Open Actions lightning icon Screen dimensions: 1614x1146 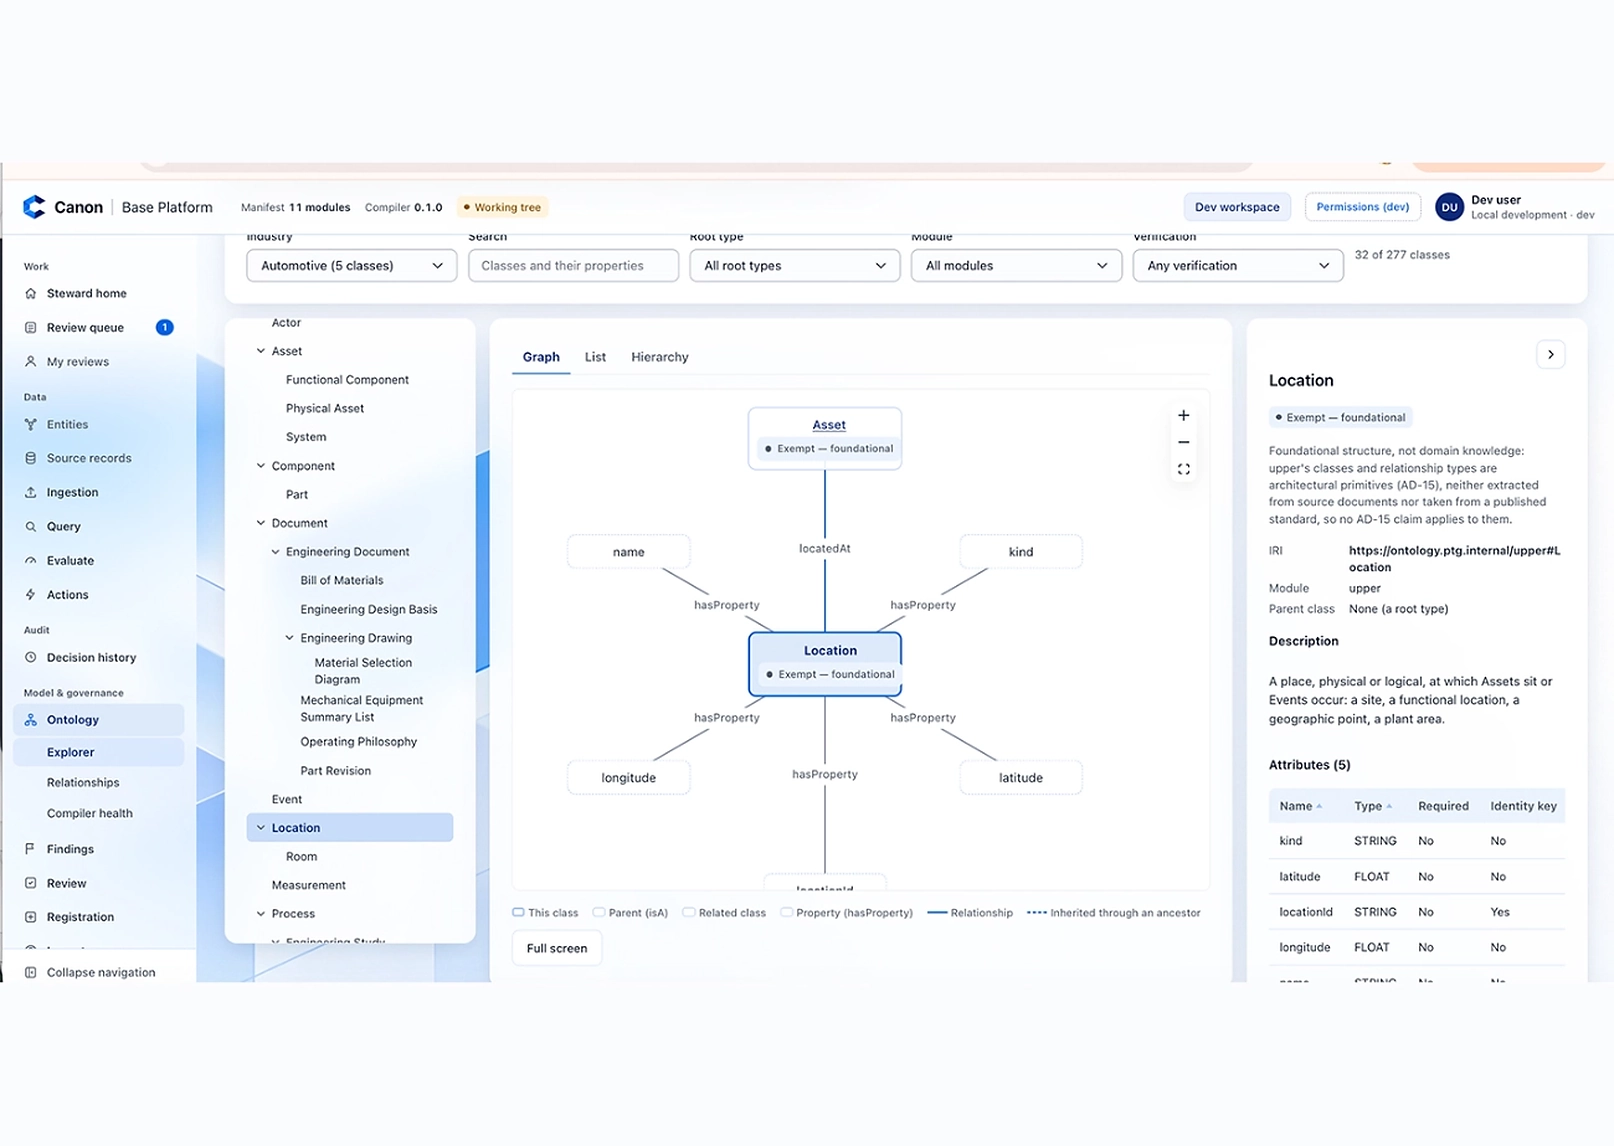point(31,594)
